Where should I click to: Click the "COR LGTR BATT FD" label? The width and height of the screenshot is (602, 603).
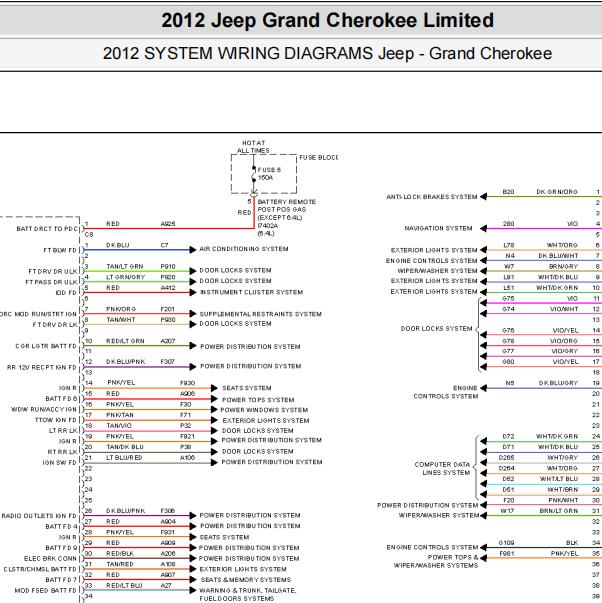[x=46, y=346]
